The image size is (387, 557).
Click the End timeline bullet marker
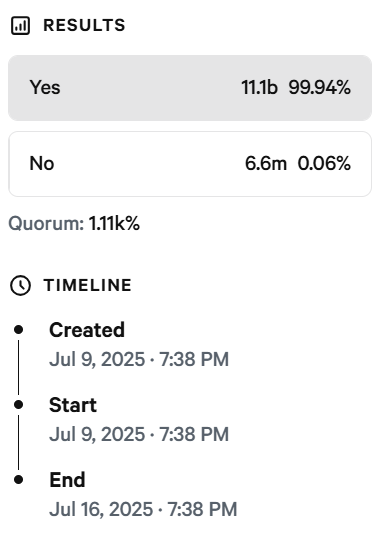tap(18, 480)
